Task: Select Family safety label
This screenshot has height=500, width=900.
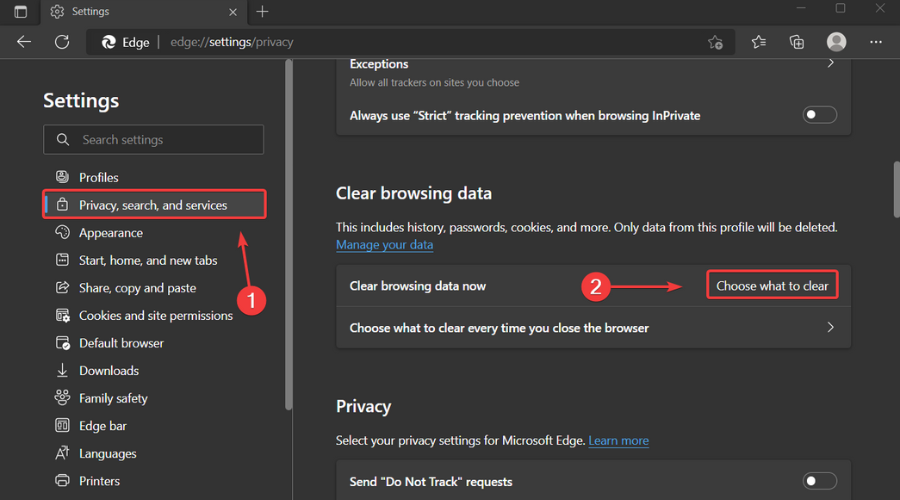Action: (x=113, y=398)
